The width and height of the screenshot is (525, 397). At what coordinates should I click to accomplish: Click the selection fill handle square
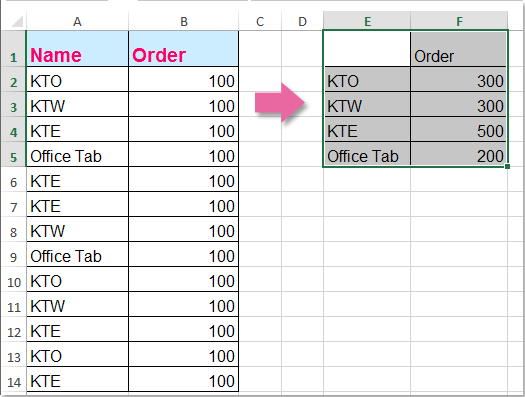tap(507, 166)
